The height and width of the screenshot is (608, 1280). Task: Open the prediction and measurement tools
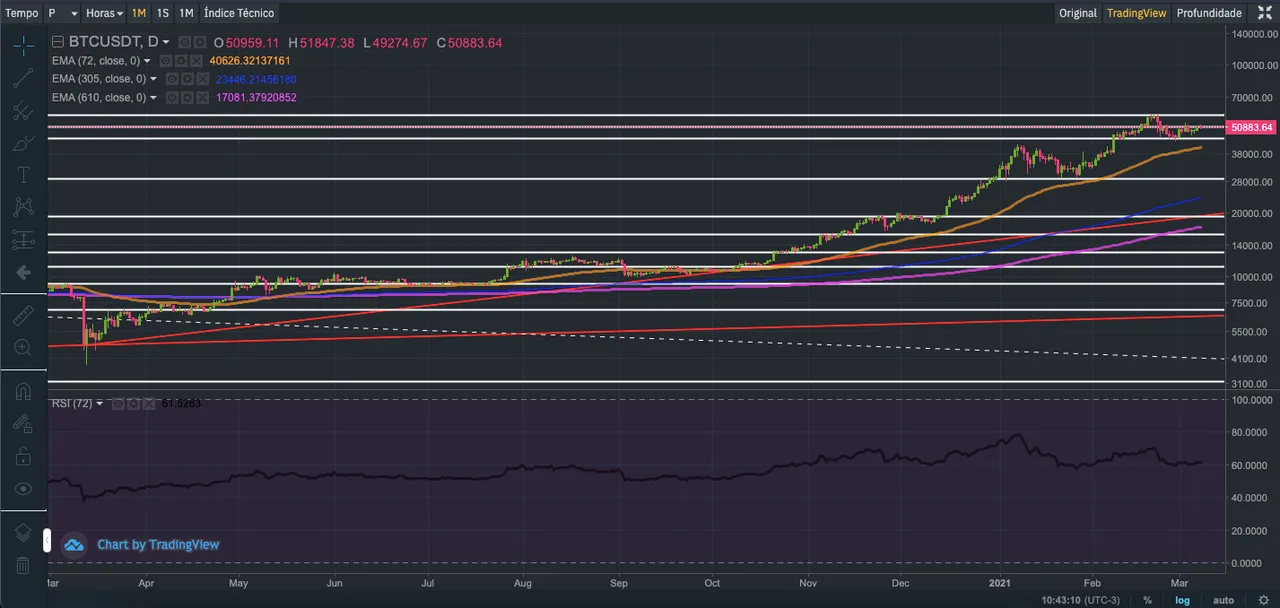click(x=23, y=240)
